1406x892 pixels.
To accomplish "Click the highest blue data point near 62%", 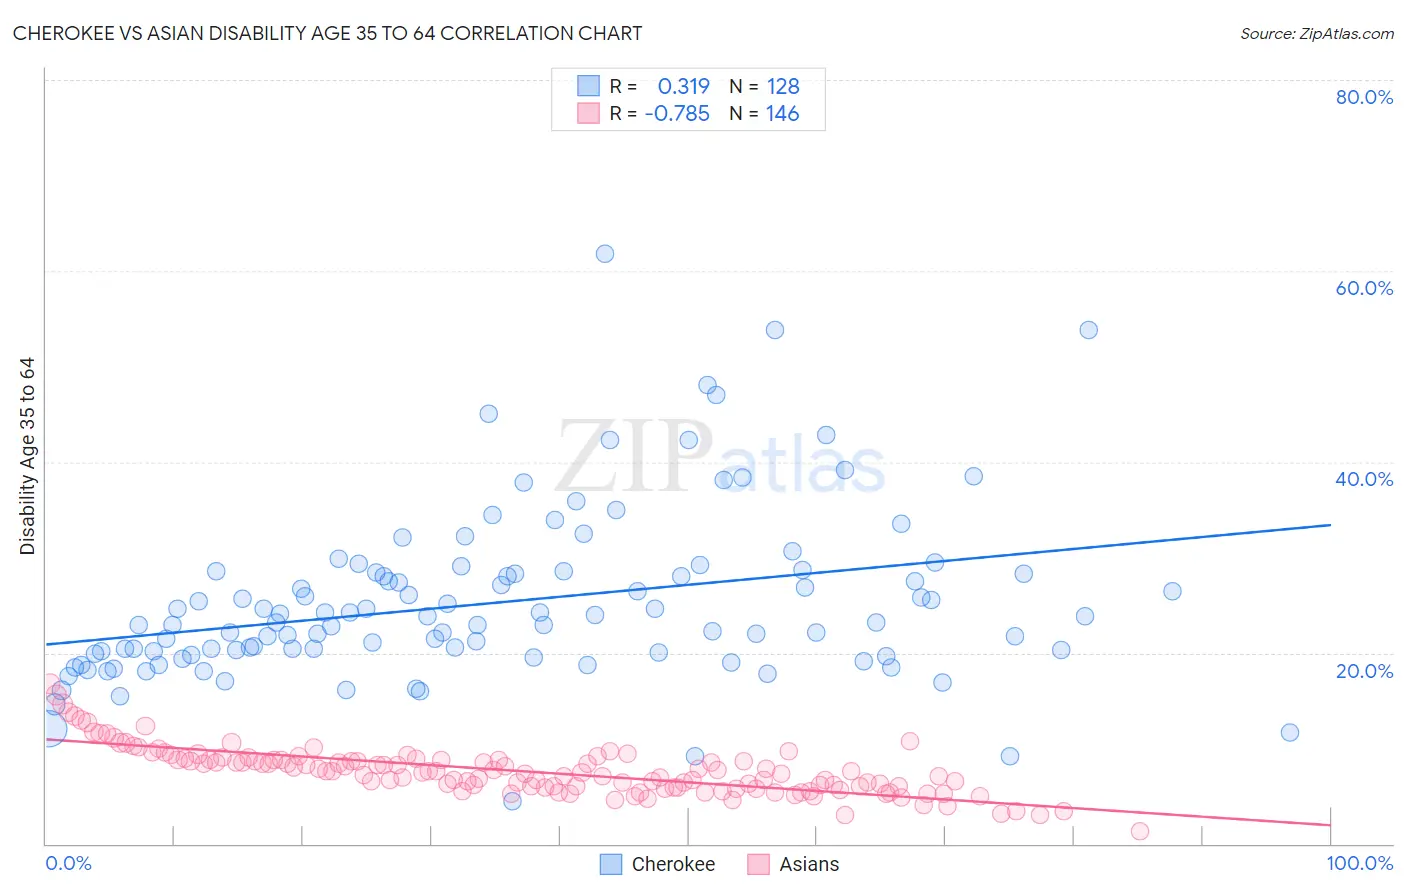I will point(605,254).
